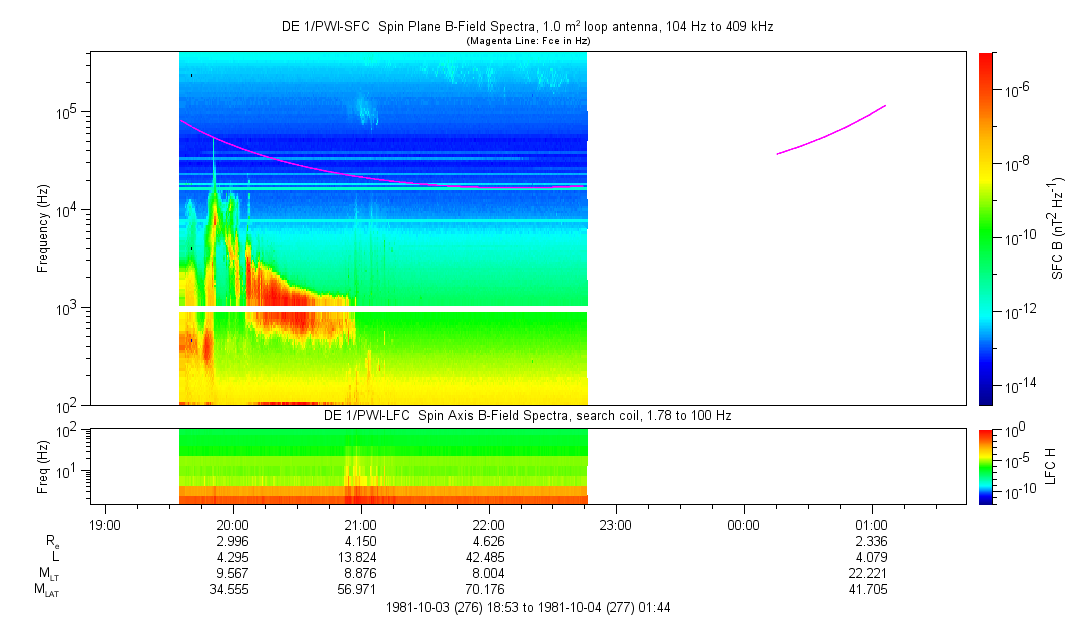The height and width of the screenshot is (620, 1083).
Task: Click the Frequency (Hz) y-axis label
Action: pos(43,228)
